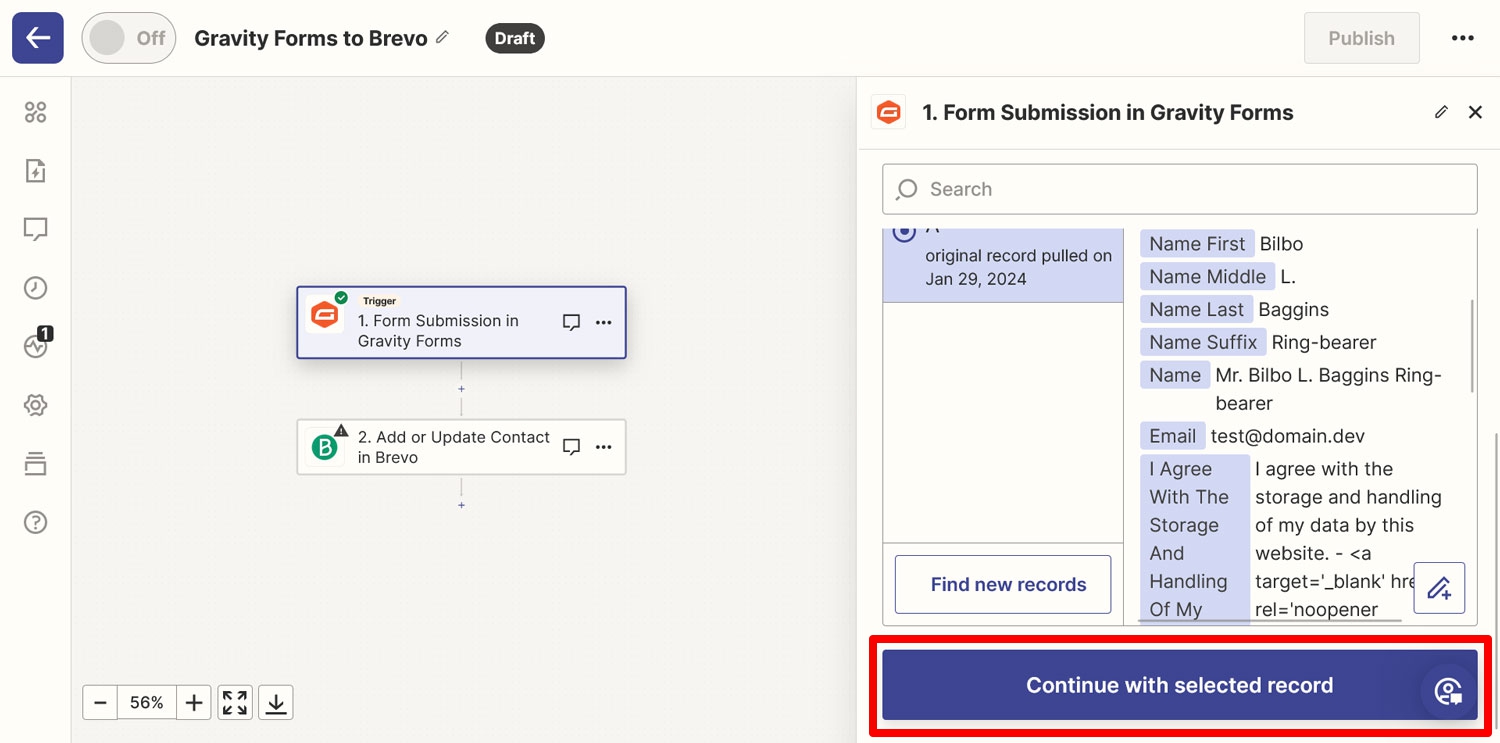1500x743 pixels.
Task: Click the Baggins last name value
Action: 1294,310
